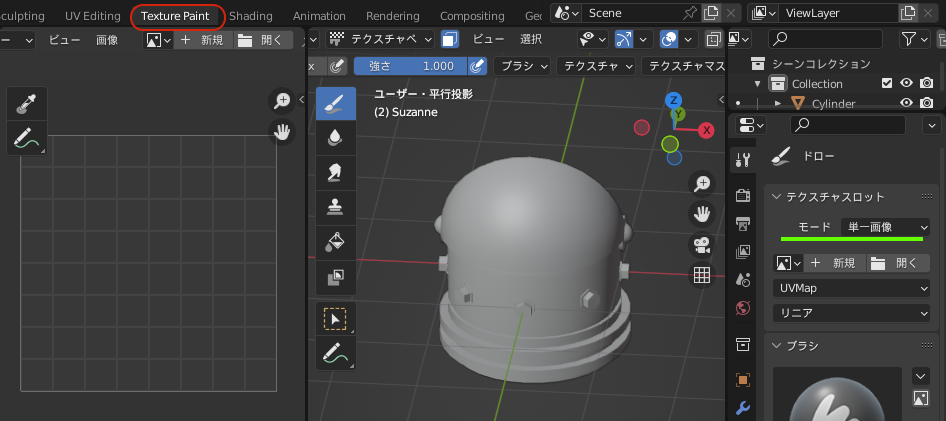Switch to the Shading workspace tab
The height and width of the screenshot is (421, 946).
point(250,16)
